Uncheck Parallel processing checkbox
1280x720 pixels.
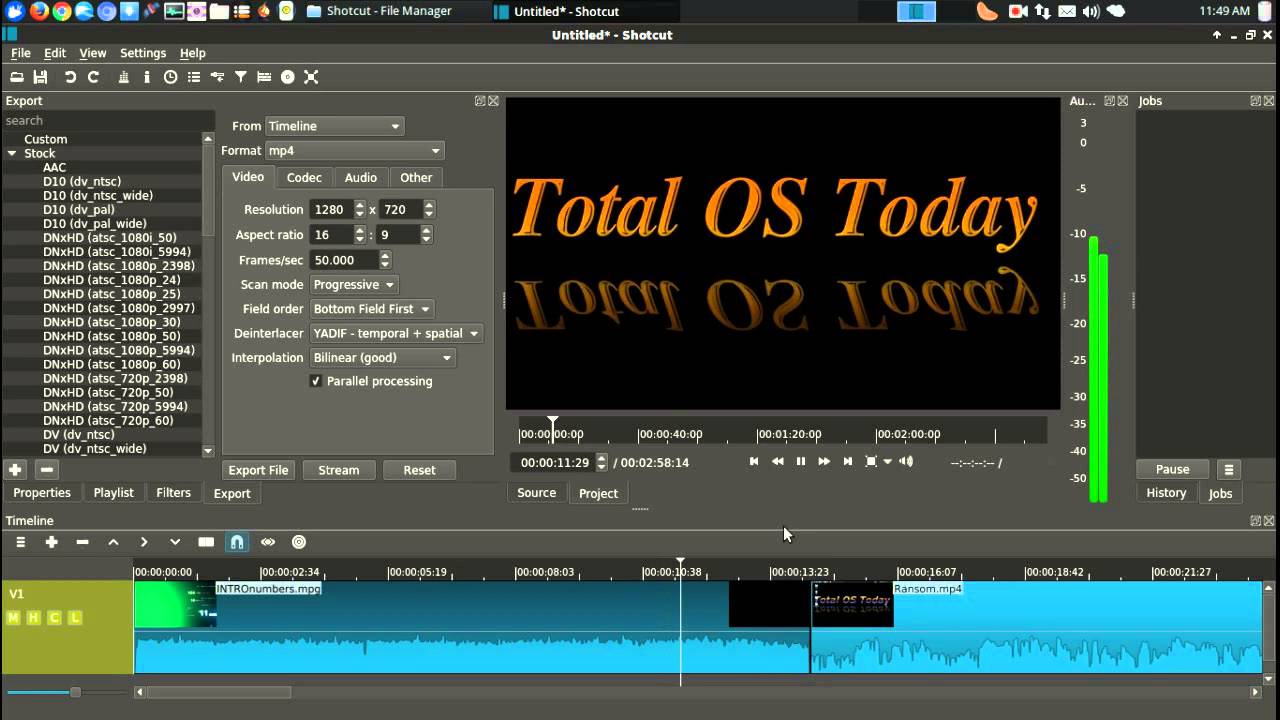pyautogui.click(x=316, y=381)
